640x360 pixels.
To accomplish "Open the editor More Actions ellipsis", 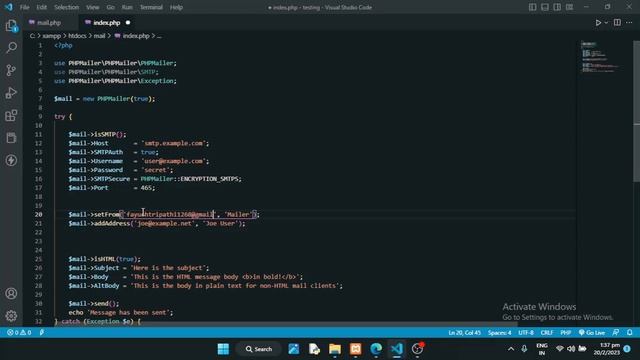I will click(x=629, y=22).
